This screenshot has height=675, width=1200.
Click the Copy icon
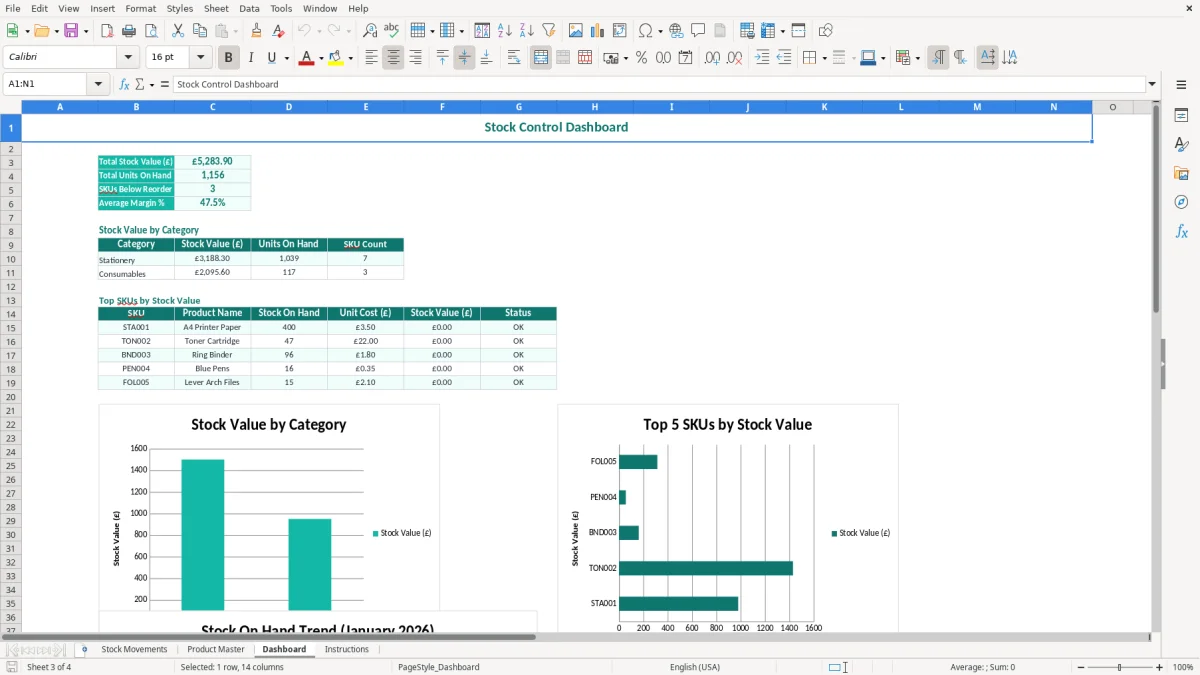[200, 31]
